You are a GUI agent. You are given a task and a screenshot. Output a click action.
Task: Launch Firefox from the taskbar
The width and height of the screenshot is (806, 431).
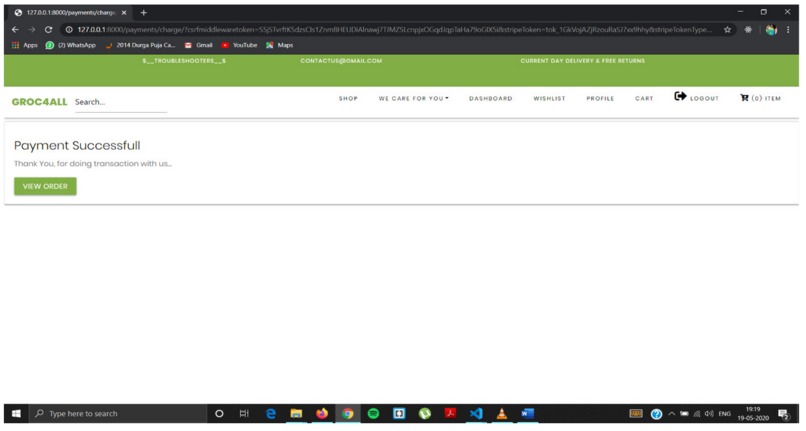pos(322,414)
